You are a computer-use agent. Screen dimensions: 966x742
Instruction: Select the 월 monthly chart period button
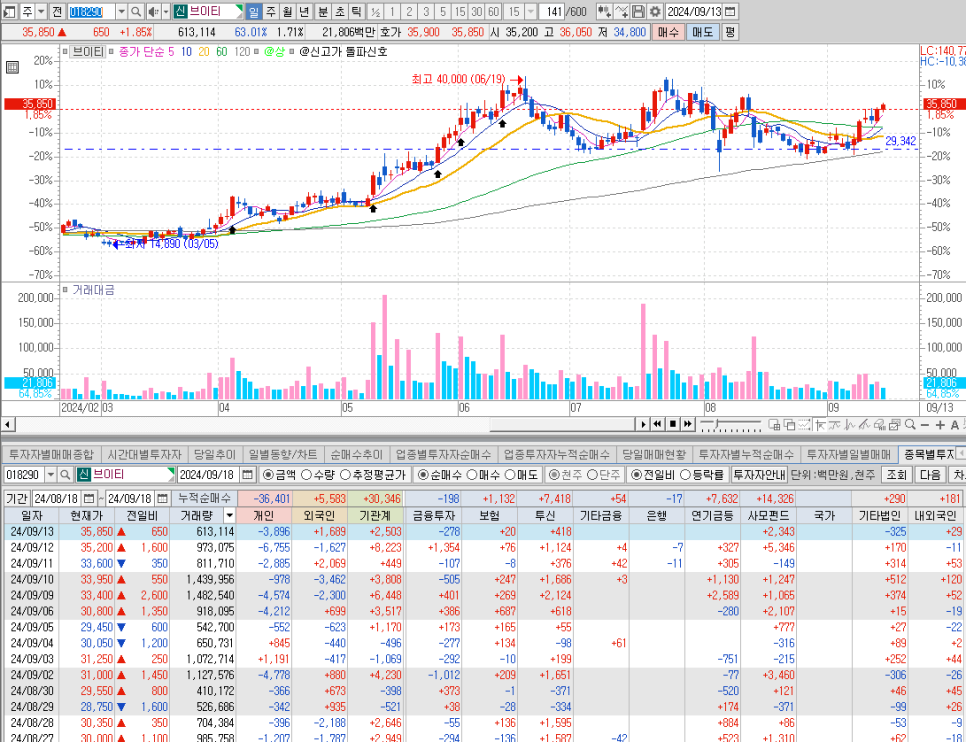[x=288, y=12]
